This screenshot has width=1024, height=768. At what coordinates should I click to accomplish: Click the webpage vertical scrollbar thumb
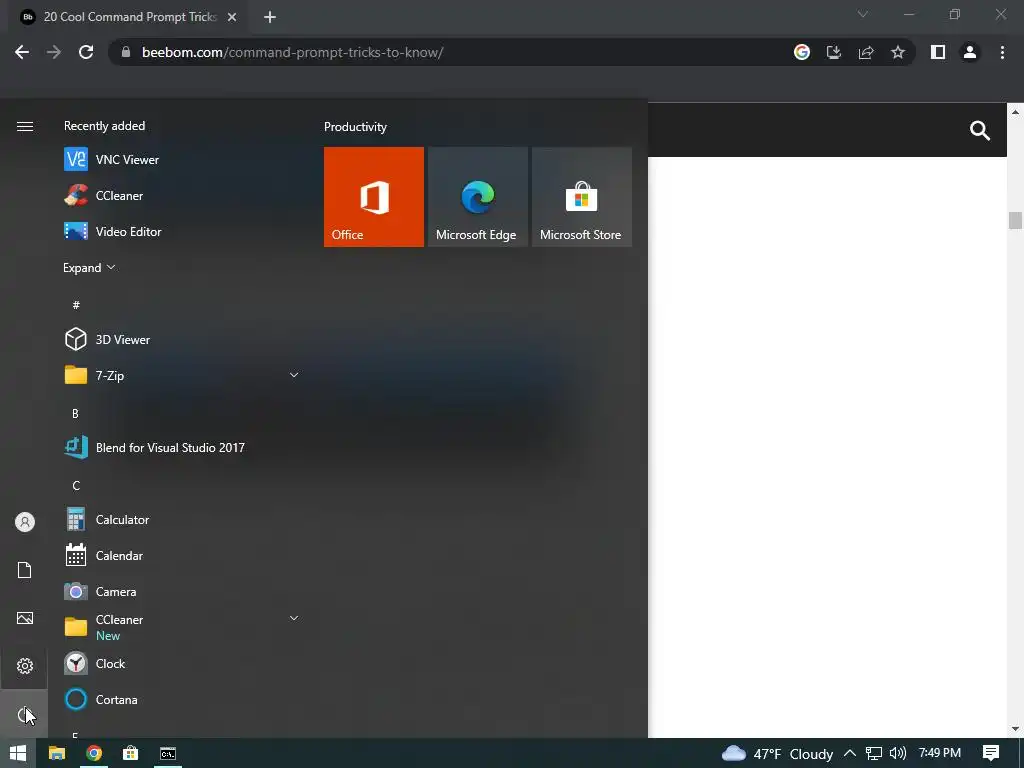pyautogui.click(x=1015, y=220)
